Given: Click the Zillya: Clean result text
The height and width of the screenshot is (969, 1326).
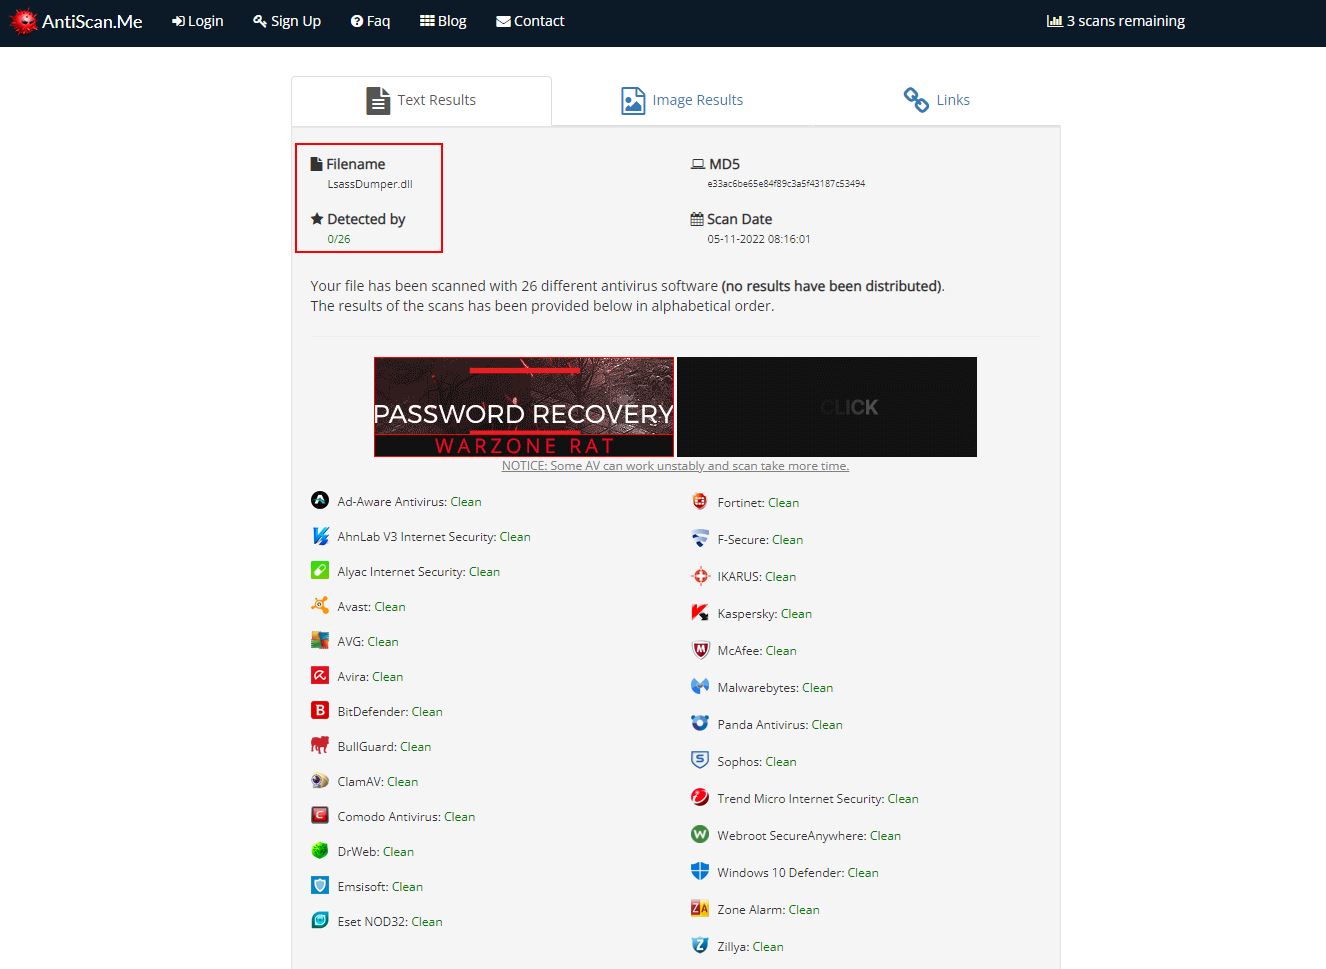Looking at the screenshot, I should coord(750,947).
